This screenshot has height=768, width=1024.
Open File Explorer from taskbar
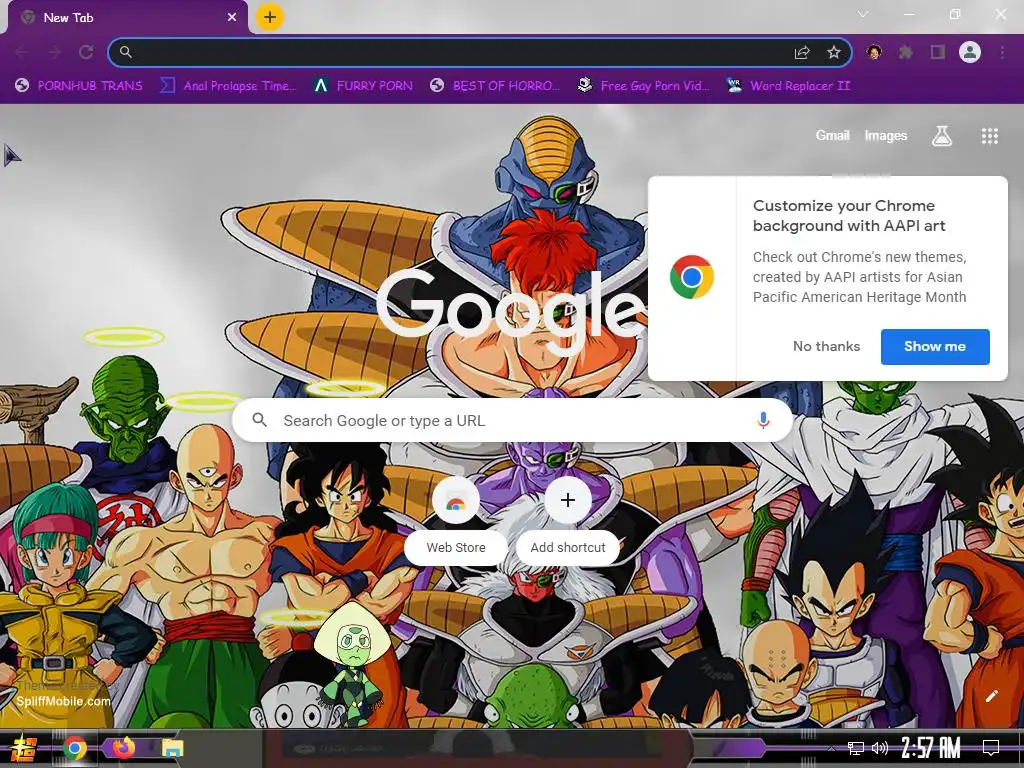[172, 748]
